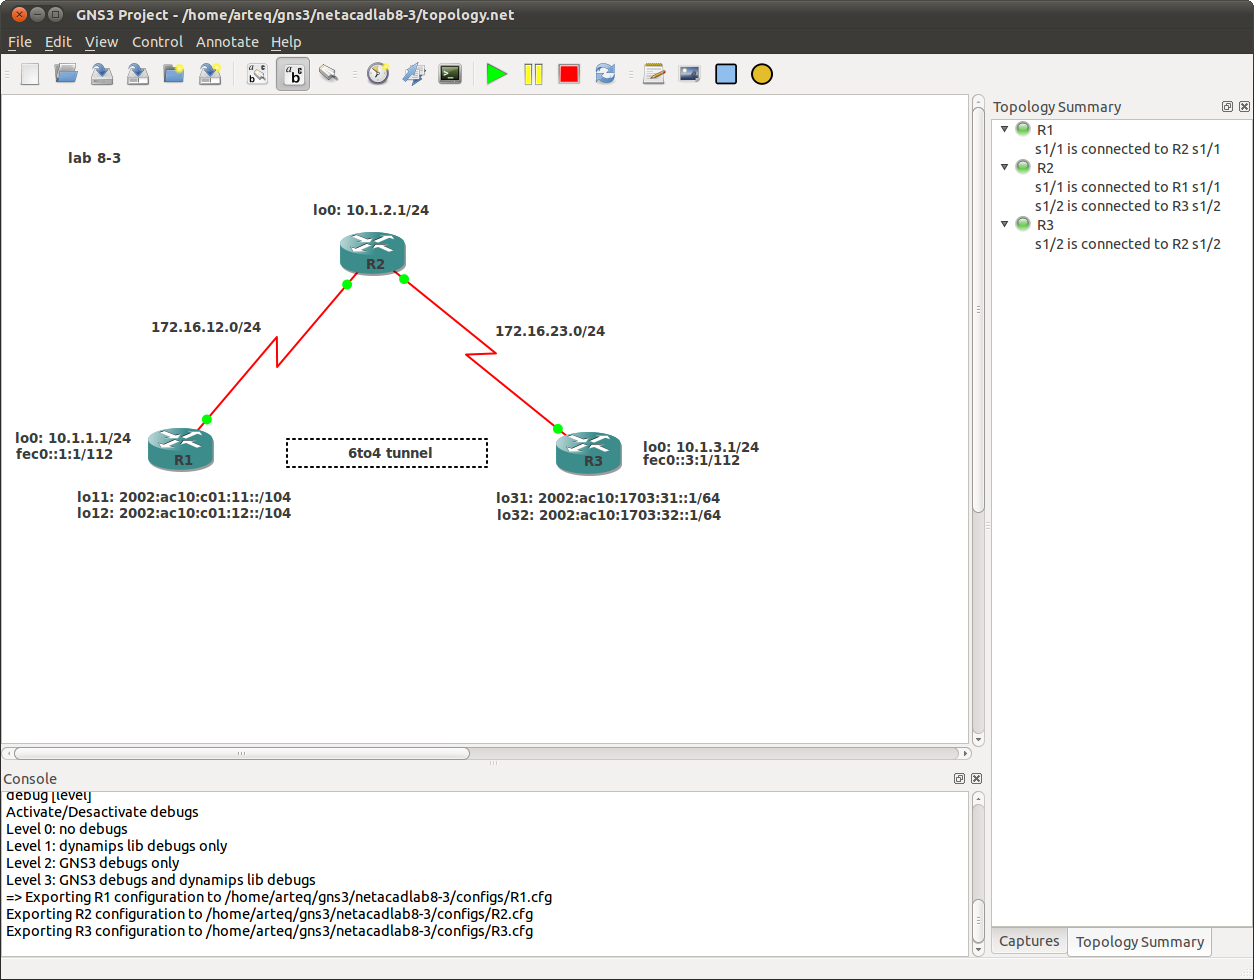Viewport: 1254px width, 980px height.
Task: Toggle show interface labels button
Action: 293,74
